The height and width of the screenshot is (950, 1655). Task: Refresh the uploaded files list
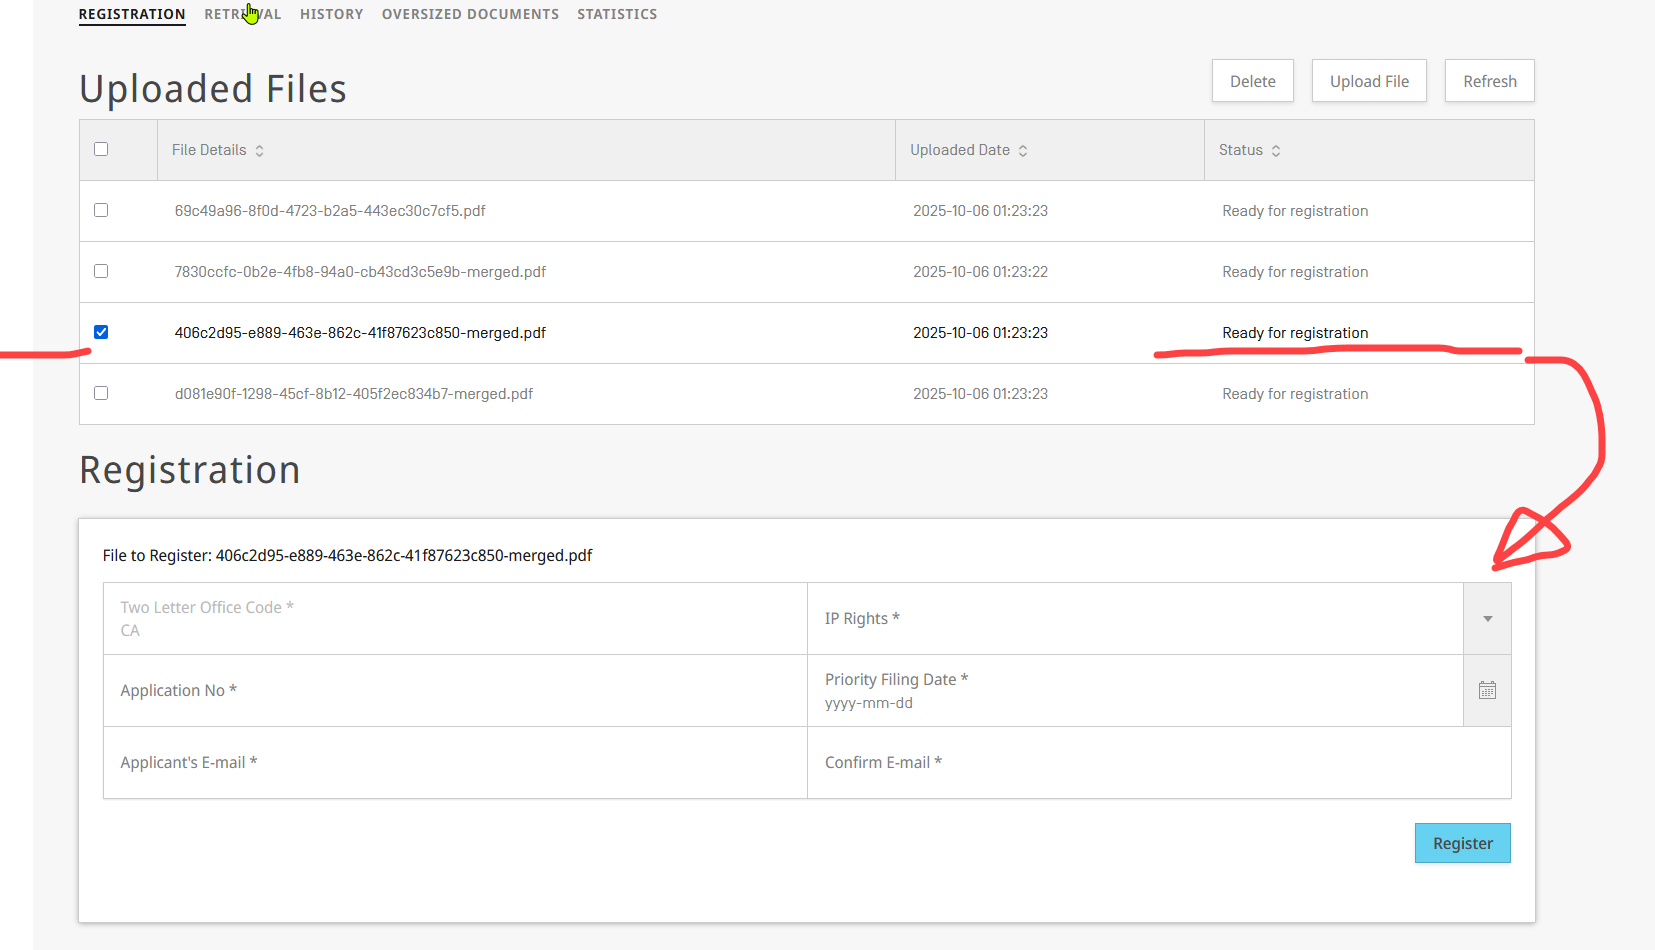point(1489,81)
